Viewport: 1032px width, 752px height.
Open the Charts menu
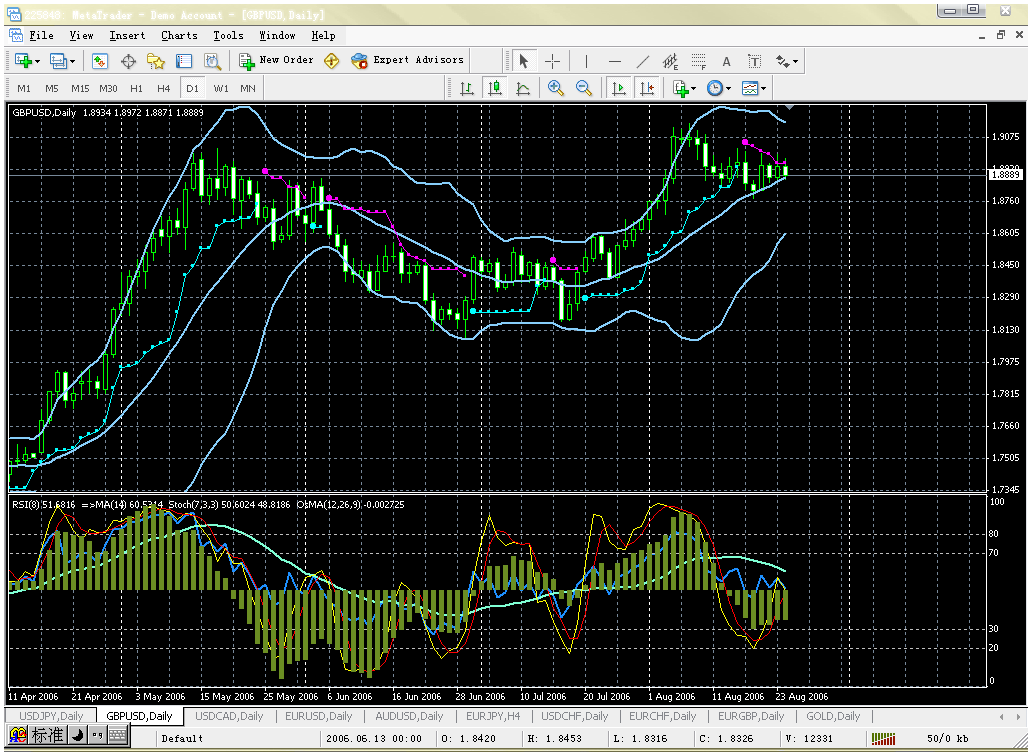coord(179,35)
